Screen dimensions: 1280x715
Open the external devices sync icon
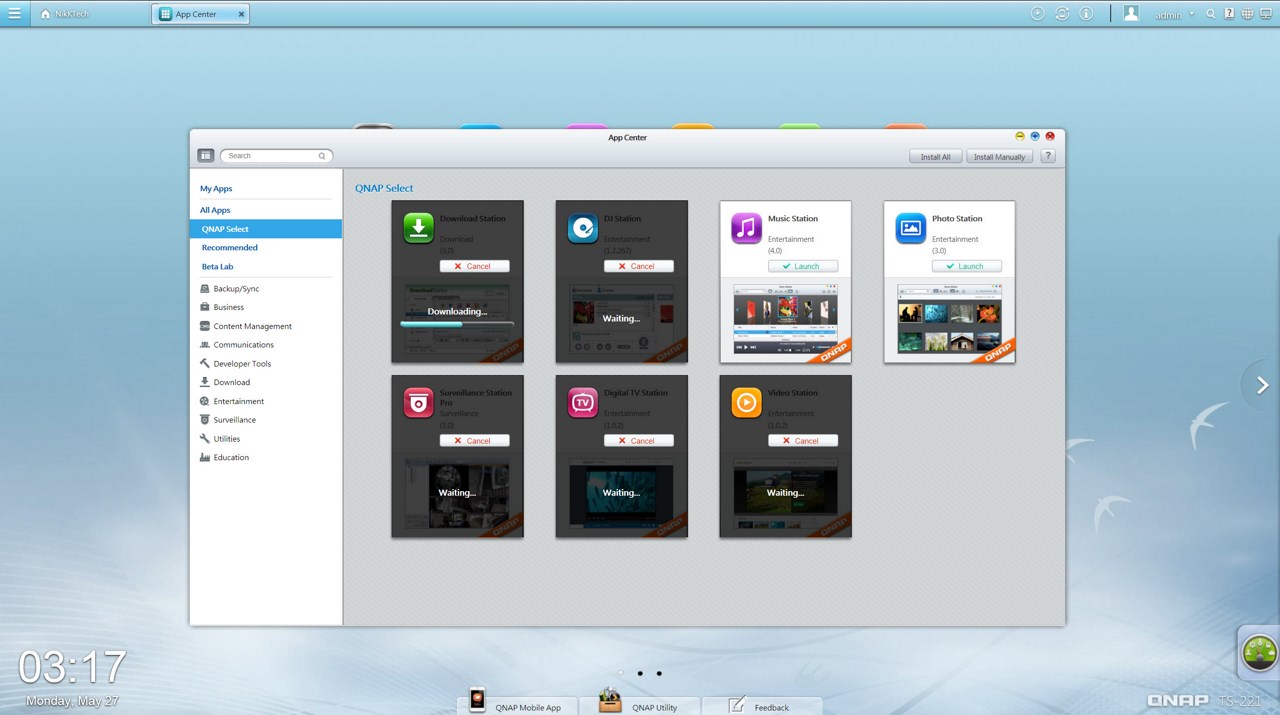click(x=1062, y=14)
